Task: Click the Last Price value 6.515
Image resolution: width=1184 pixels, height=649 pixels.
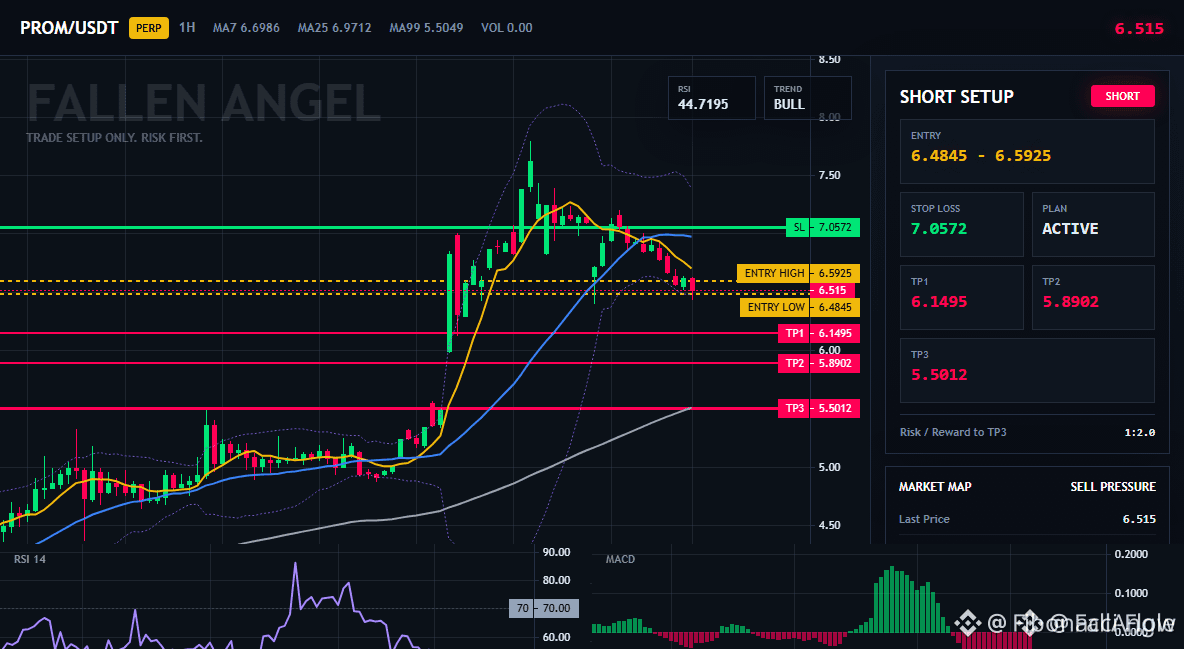Action: click(x=1139, y=519)
